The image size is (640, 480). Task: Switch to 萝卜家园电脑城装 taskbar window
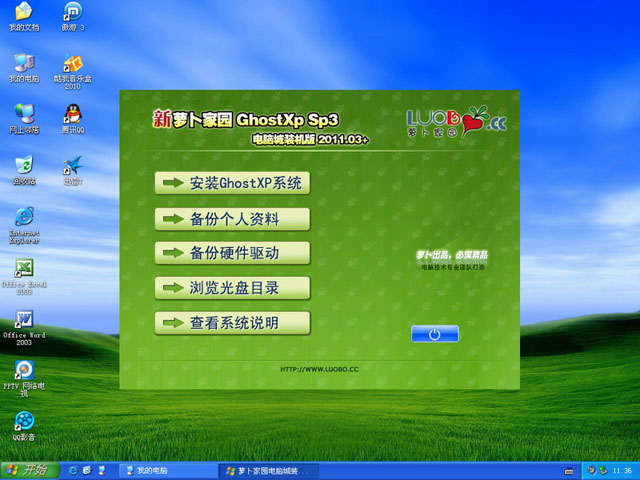pos(269,471)
